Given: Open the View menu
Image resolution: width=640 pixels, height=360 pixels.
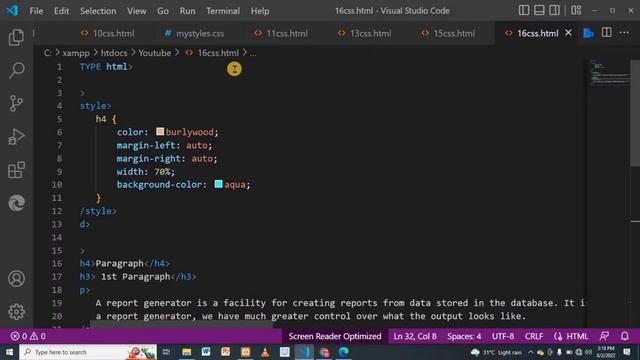Looking at the screenshot, I should (x=136, y=11).
